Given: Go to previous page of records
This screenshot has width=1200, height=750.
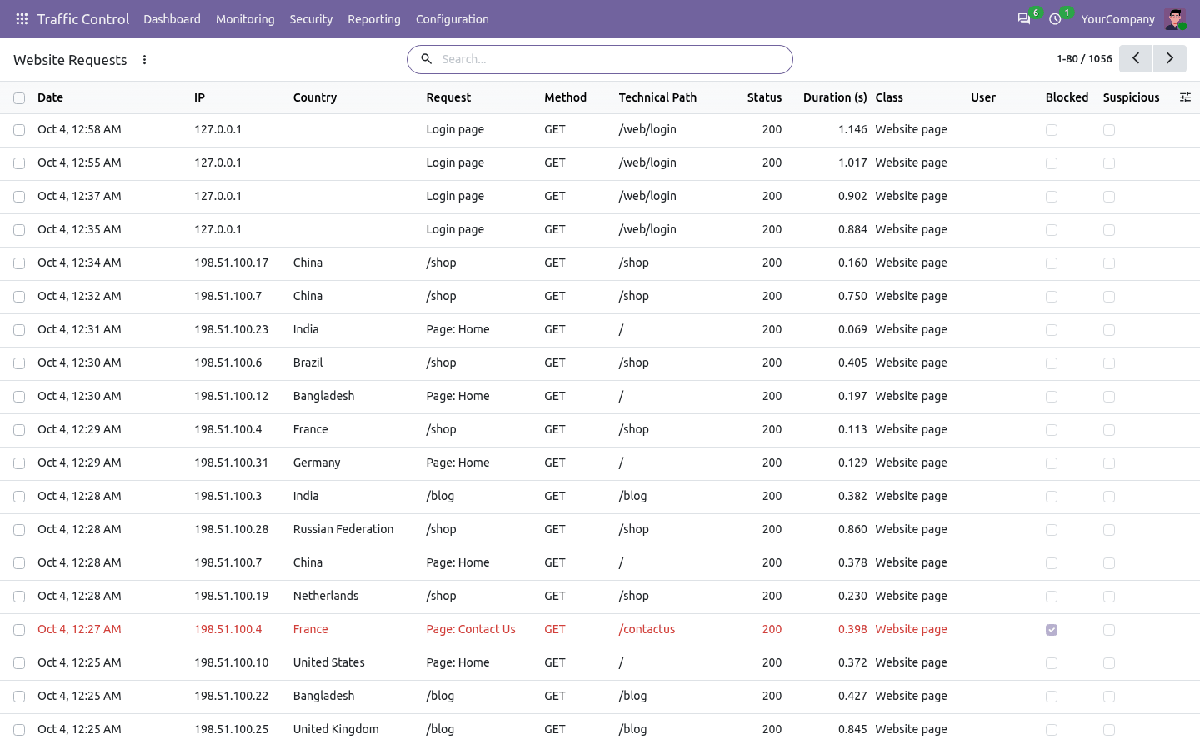Looking at the screenshot, I should click(1135, 59).
